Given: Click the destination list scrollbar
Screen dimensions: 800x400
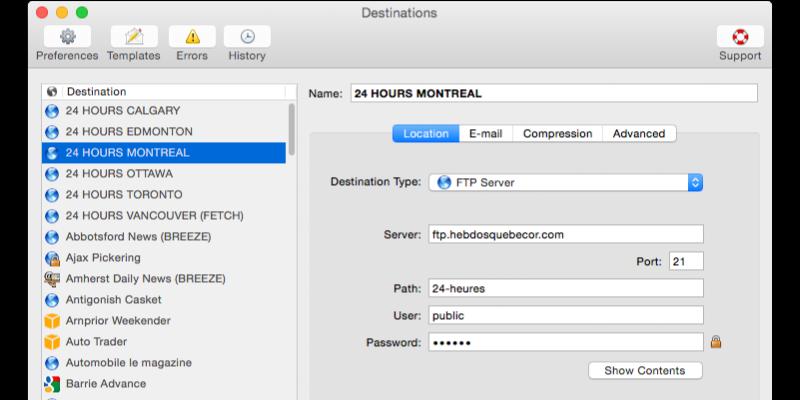Looking at the screenshot, I should tap(292, 129).
